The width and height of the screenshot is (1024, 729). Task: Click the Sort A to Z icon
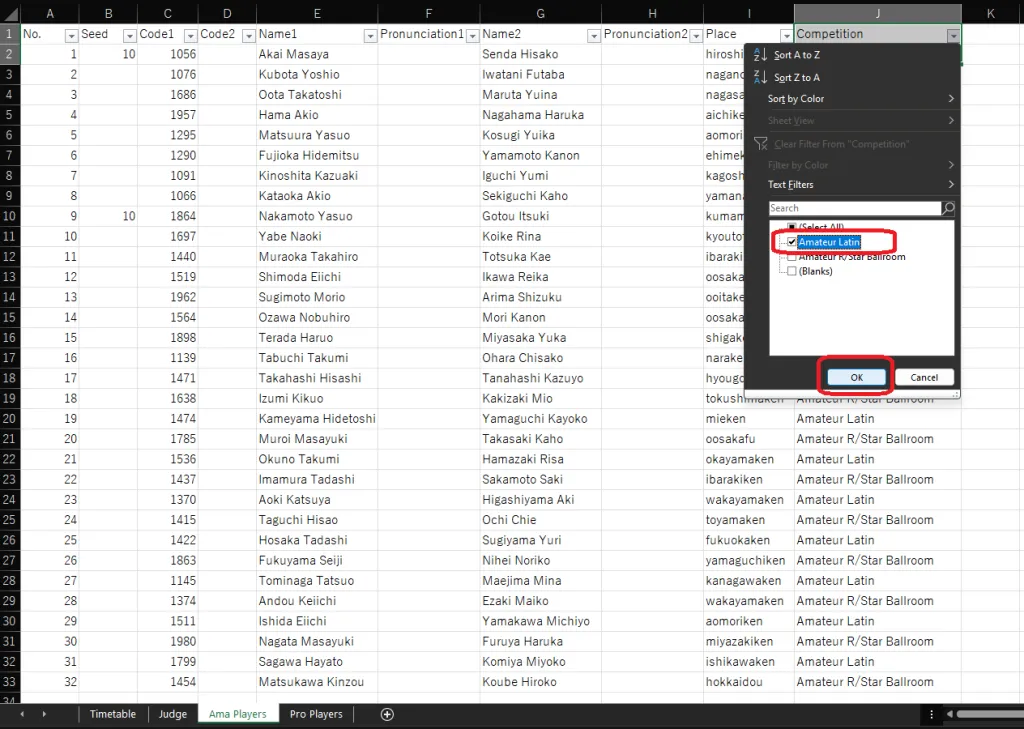pos(761,56)
